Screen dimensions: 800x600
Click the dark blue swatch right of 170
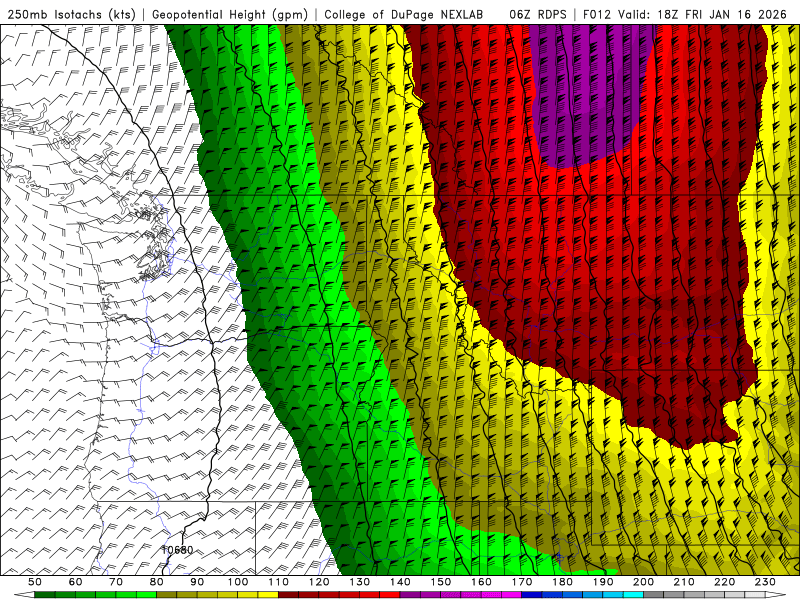(532, 595)
